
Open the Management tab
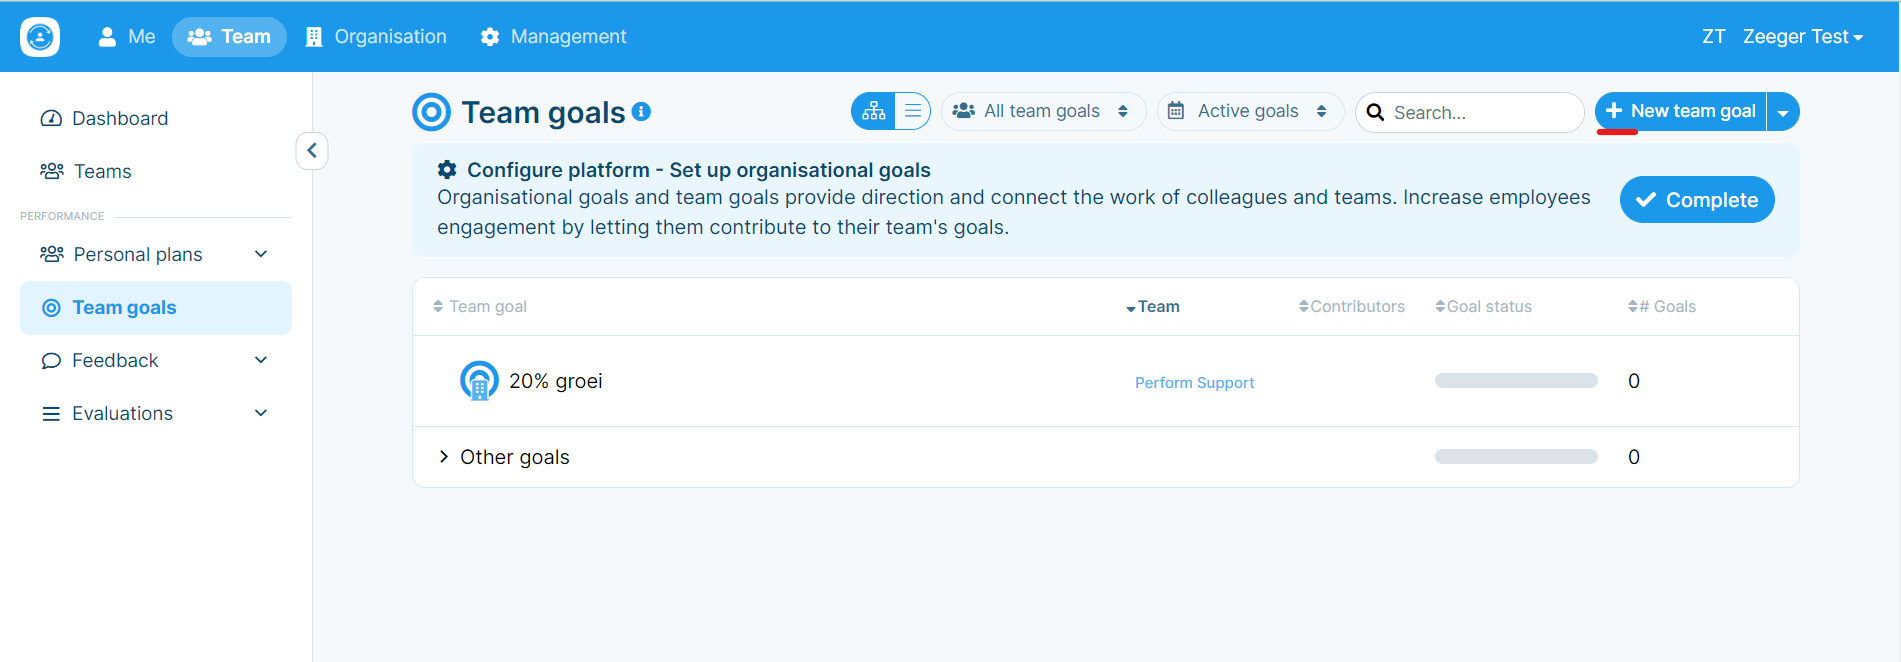553,37
